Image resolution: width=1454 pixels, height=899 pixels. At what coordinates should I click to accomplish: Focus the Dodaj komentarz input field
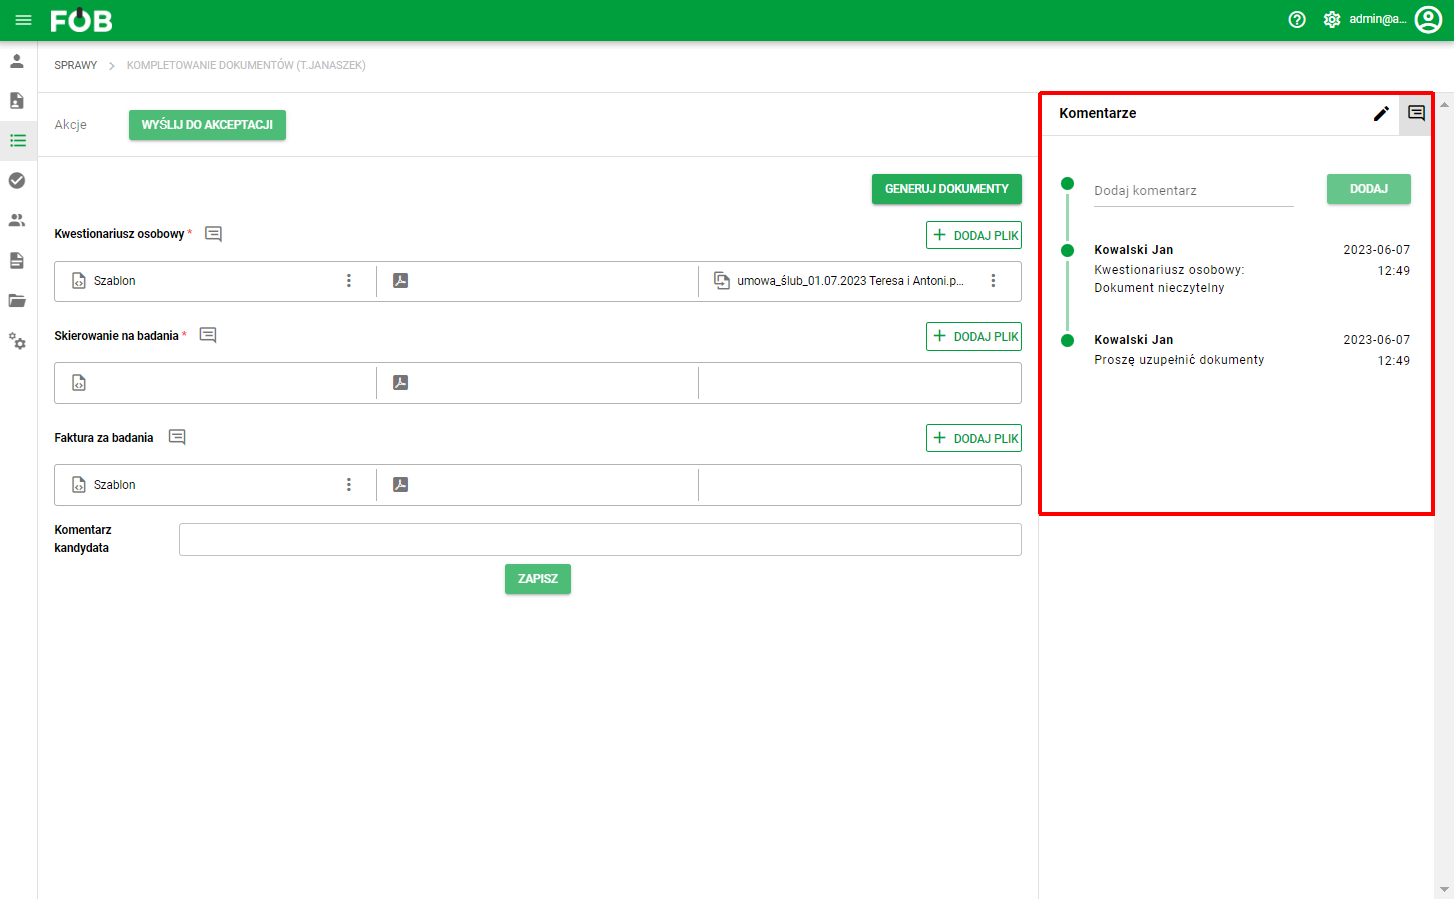click(x=1194, y=191)
